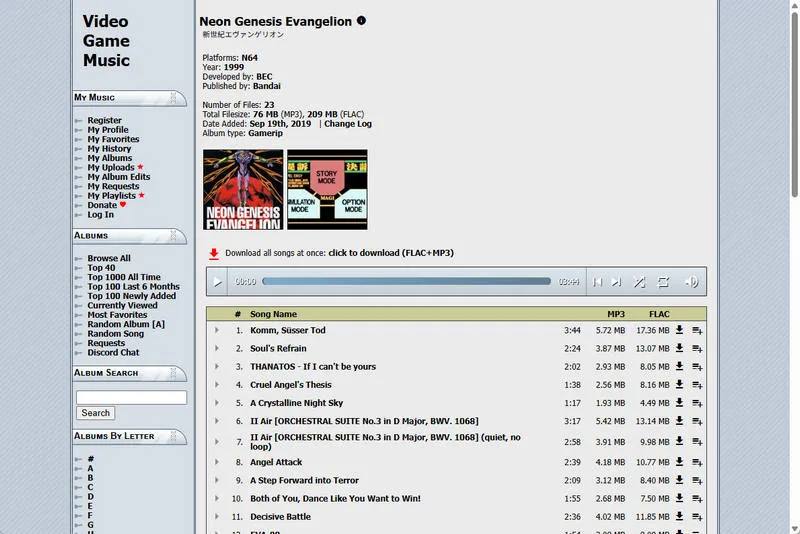Open the Change Log link

coord(348,124)
